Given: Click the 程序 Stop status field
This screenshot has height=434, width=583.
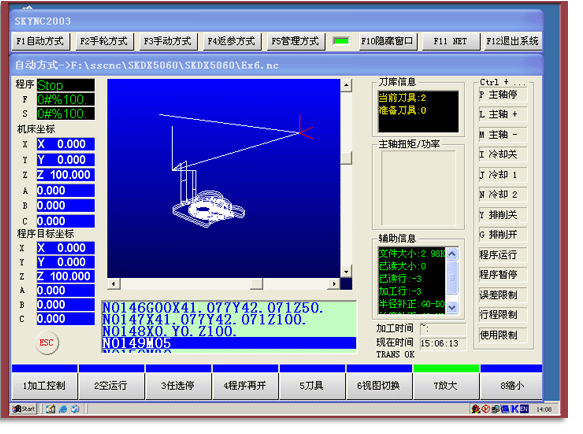Looking at the screenshot, I should pyautogui.click(x=66, y=85).
